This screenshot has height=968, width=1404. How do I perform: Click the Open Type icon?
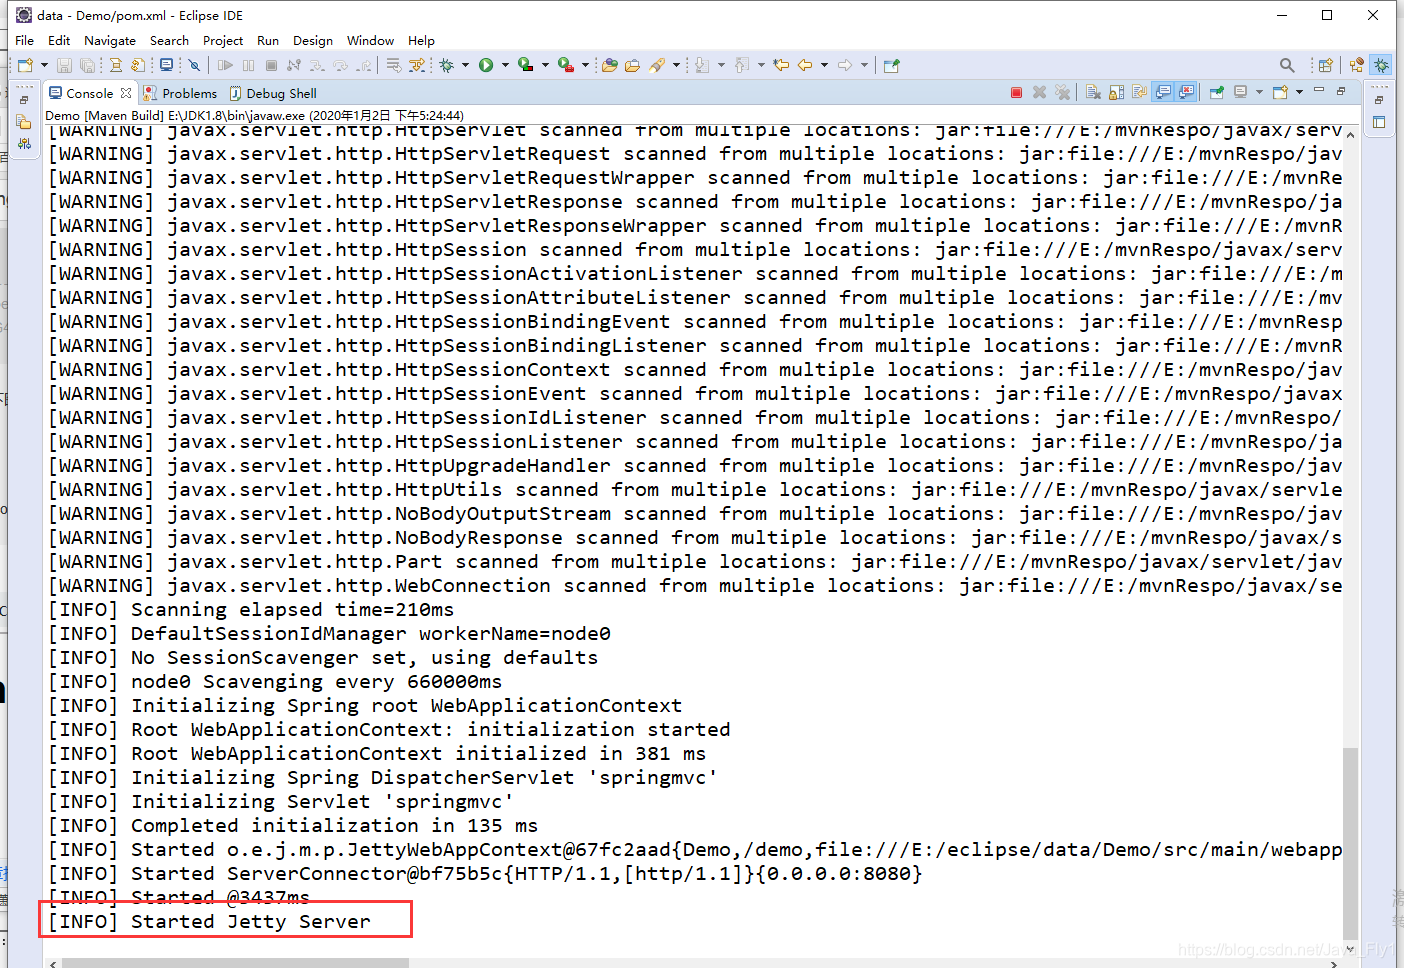pyautogui.click(x=610, y=65)
